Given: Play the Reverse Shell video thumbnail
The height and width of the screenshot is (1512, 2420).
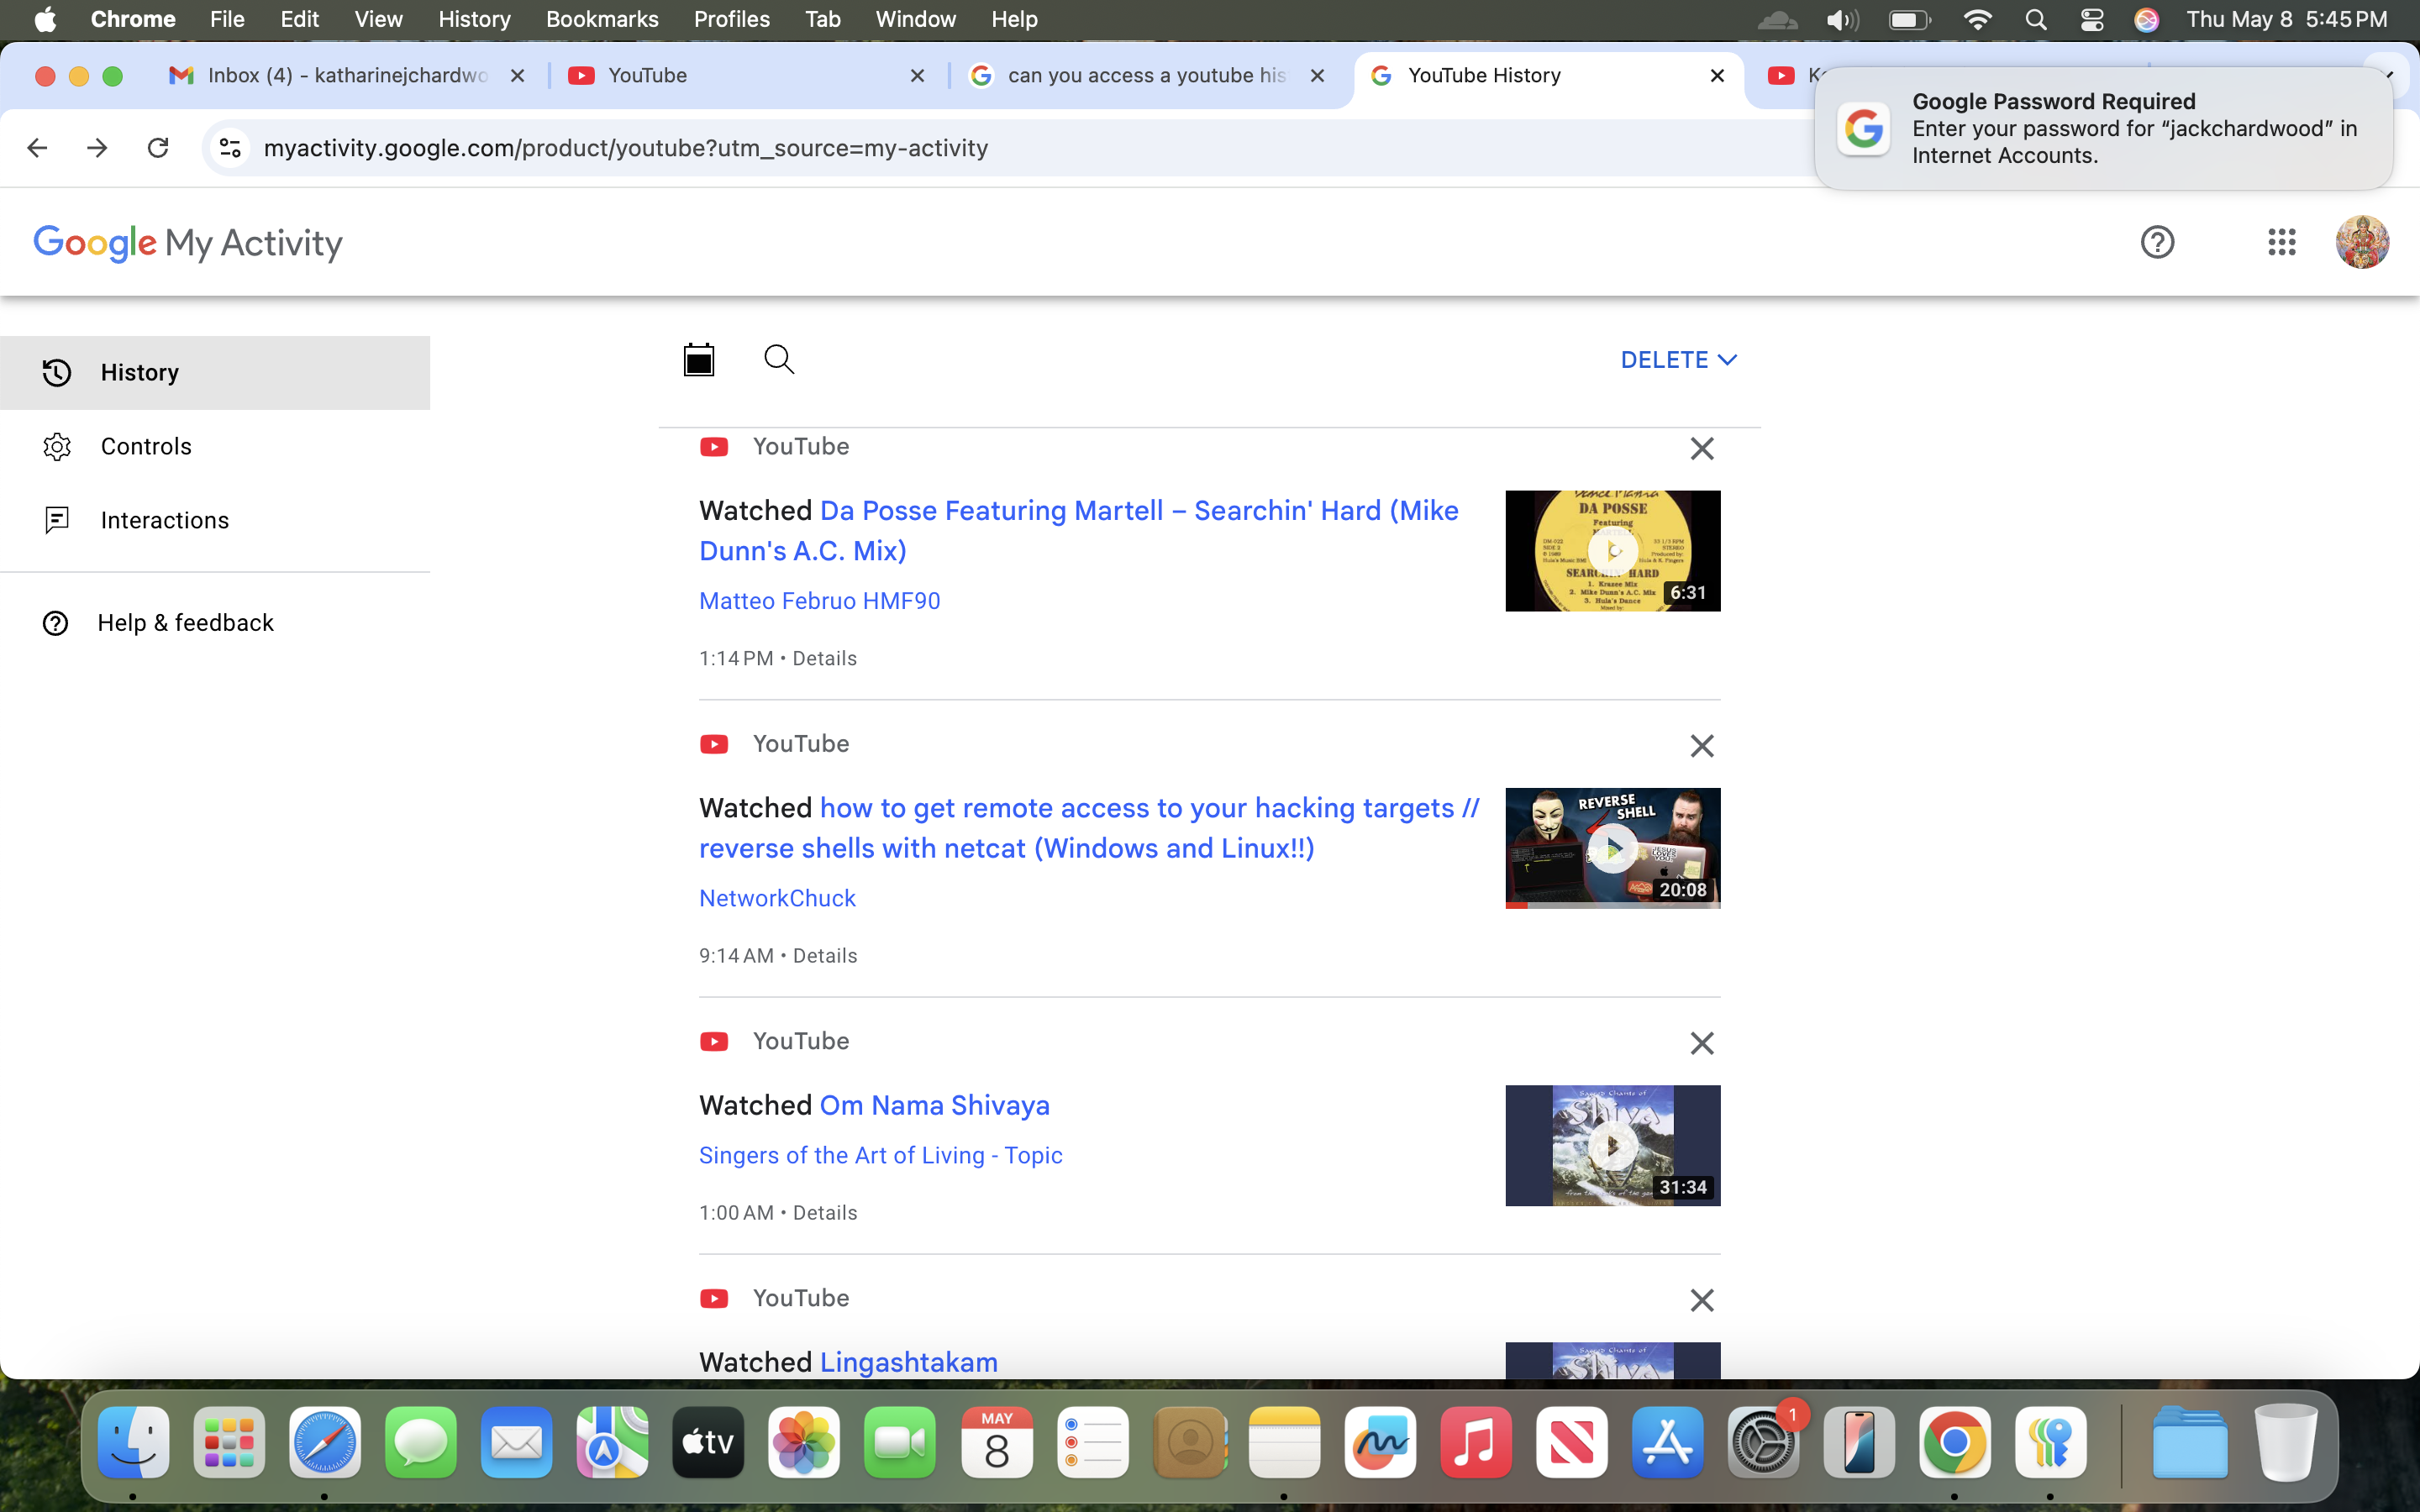Looking at the screenshot, I should [x=1612, y=848].
